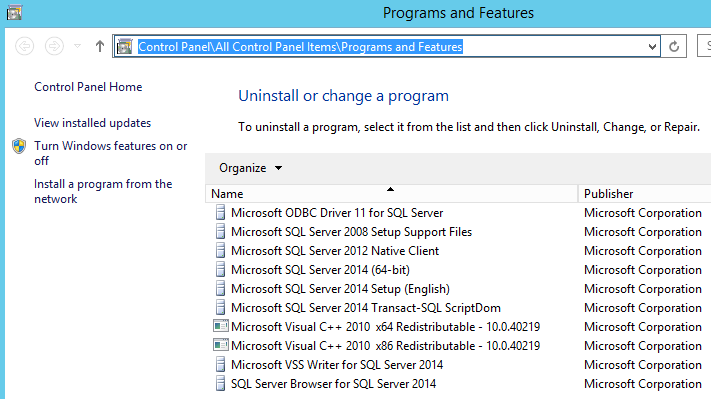Click the address bar location icon
Viewport: 711px width, 399px height.
[124, 46]
